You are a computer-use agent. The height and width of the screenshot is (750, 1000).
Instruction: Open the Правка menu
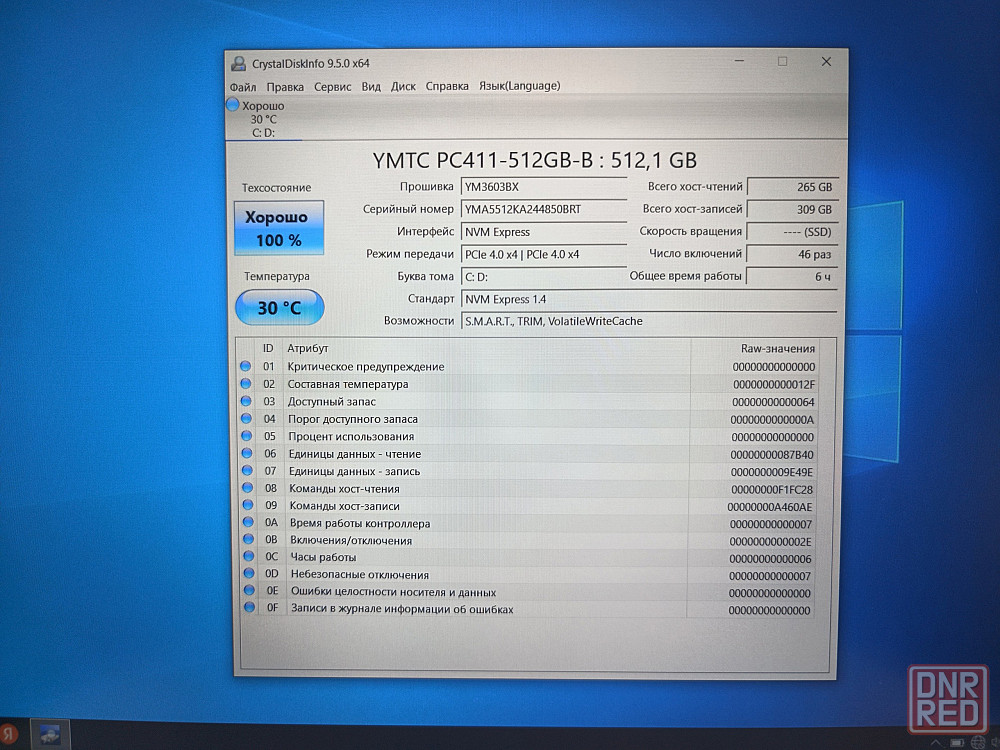click(x=285, y=87)
